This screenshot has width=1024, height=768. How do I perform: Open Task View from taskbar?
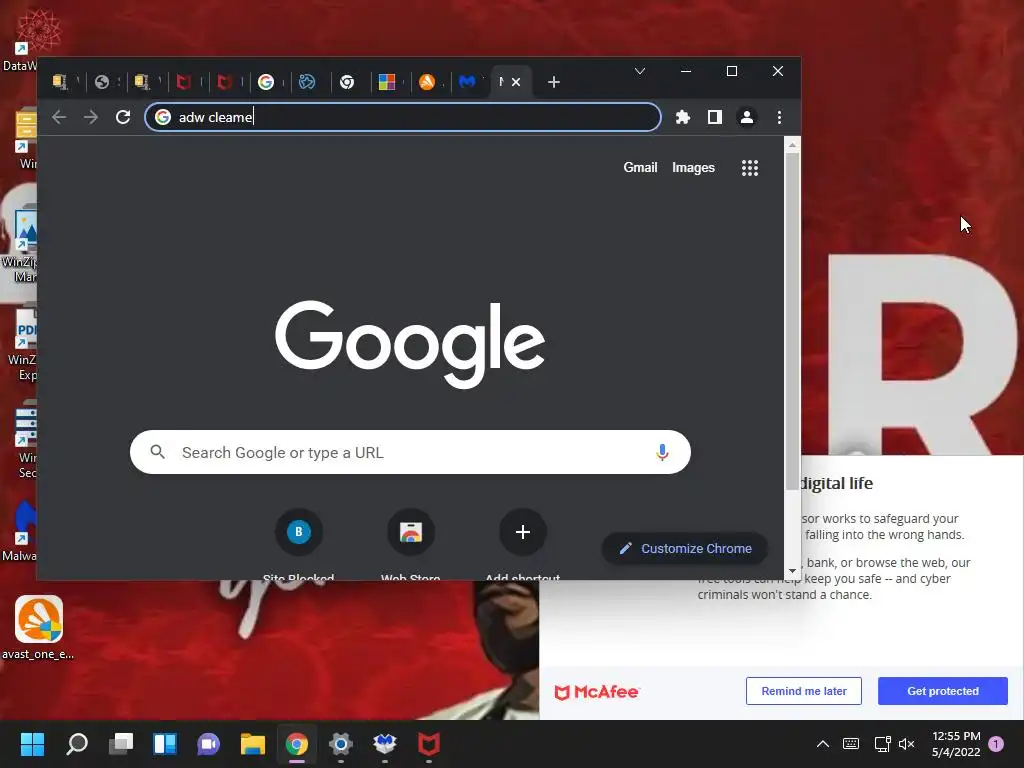pyautogui.click(x=121, y=744)
